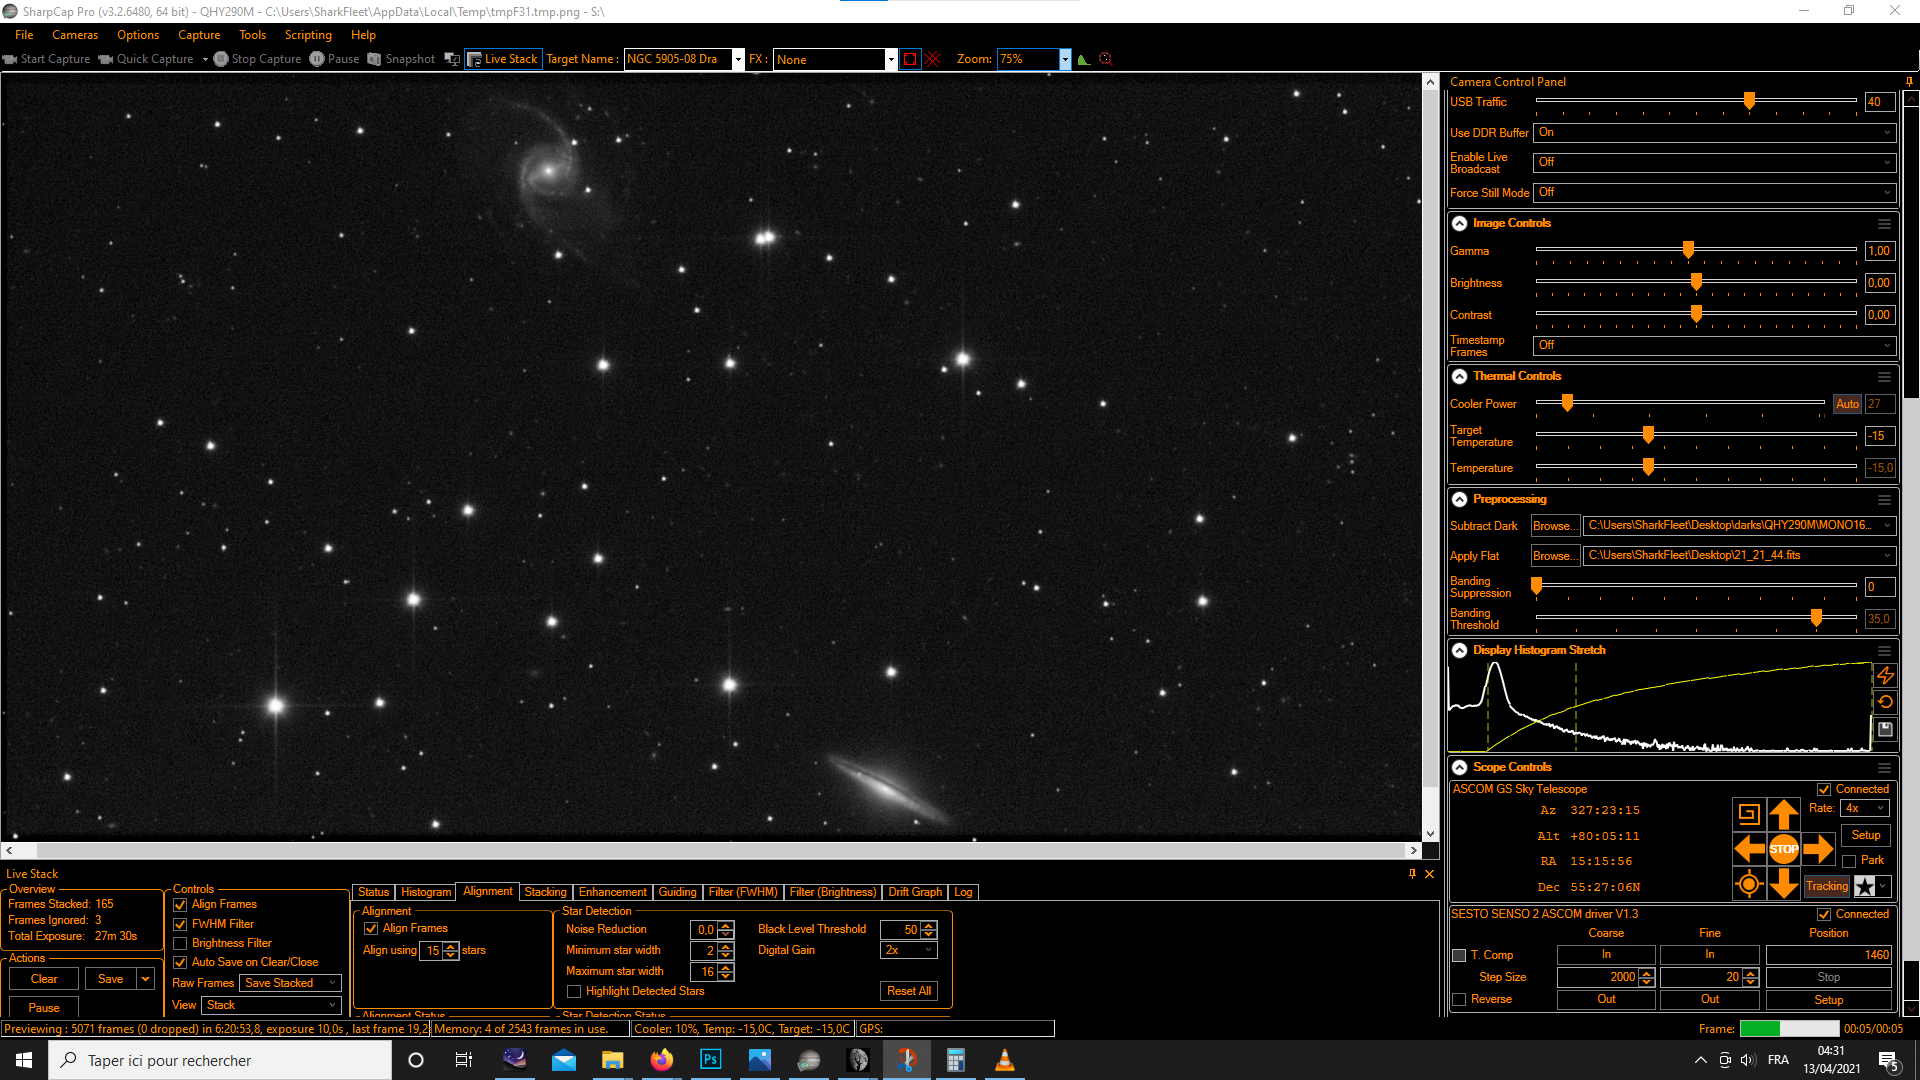
Task: Click the Reset All button in Star Detection
Action: [x=909, y=991]
